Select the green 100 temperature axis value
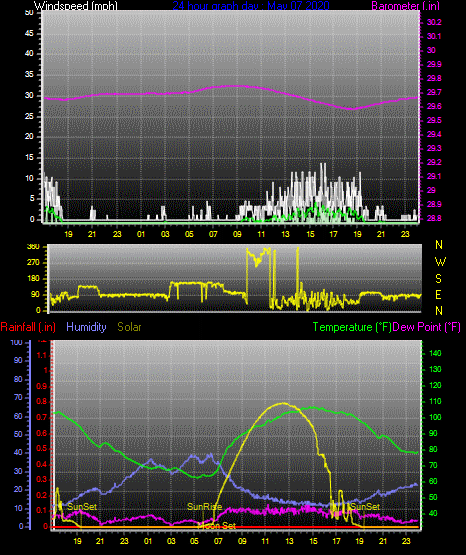This screenshot has height=555, width=466. pyautogui.click(x=435, y=417)
